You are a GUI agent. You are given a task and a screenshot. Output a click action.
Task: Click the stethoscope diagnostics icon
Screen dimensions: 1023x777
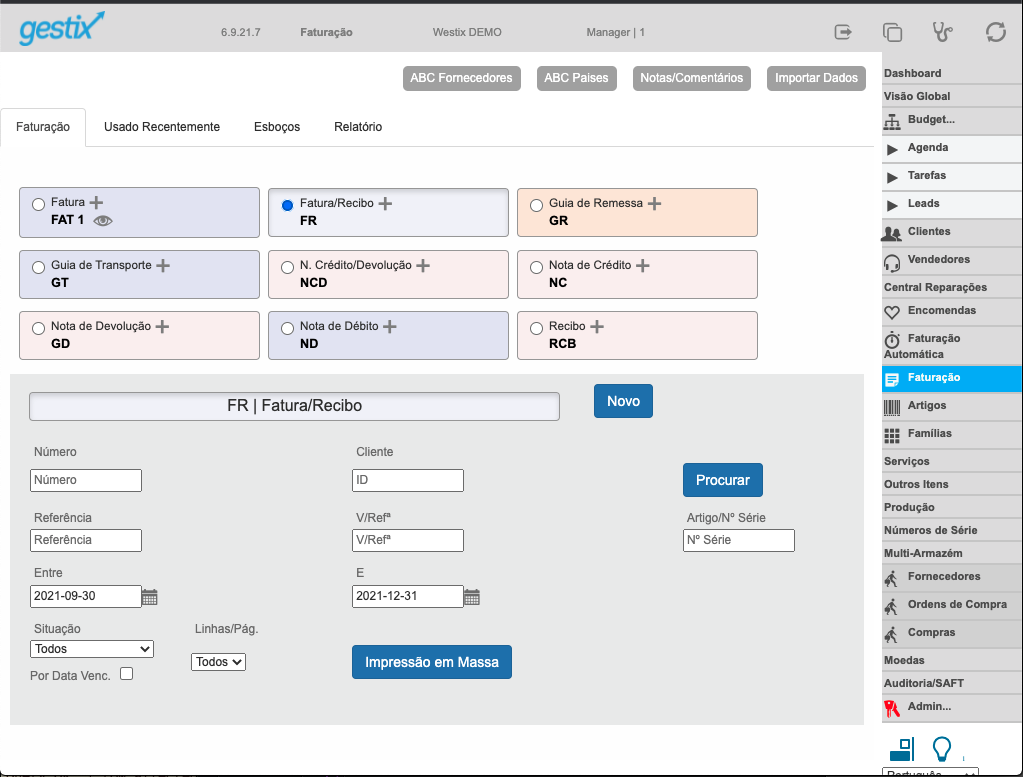coord(942,31)
